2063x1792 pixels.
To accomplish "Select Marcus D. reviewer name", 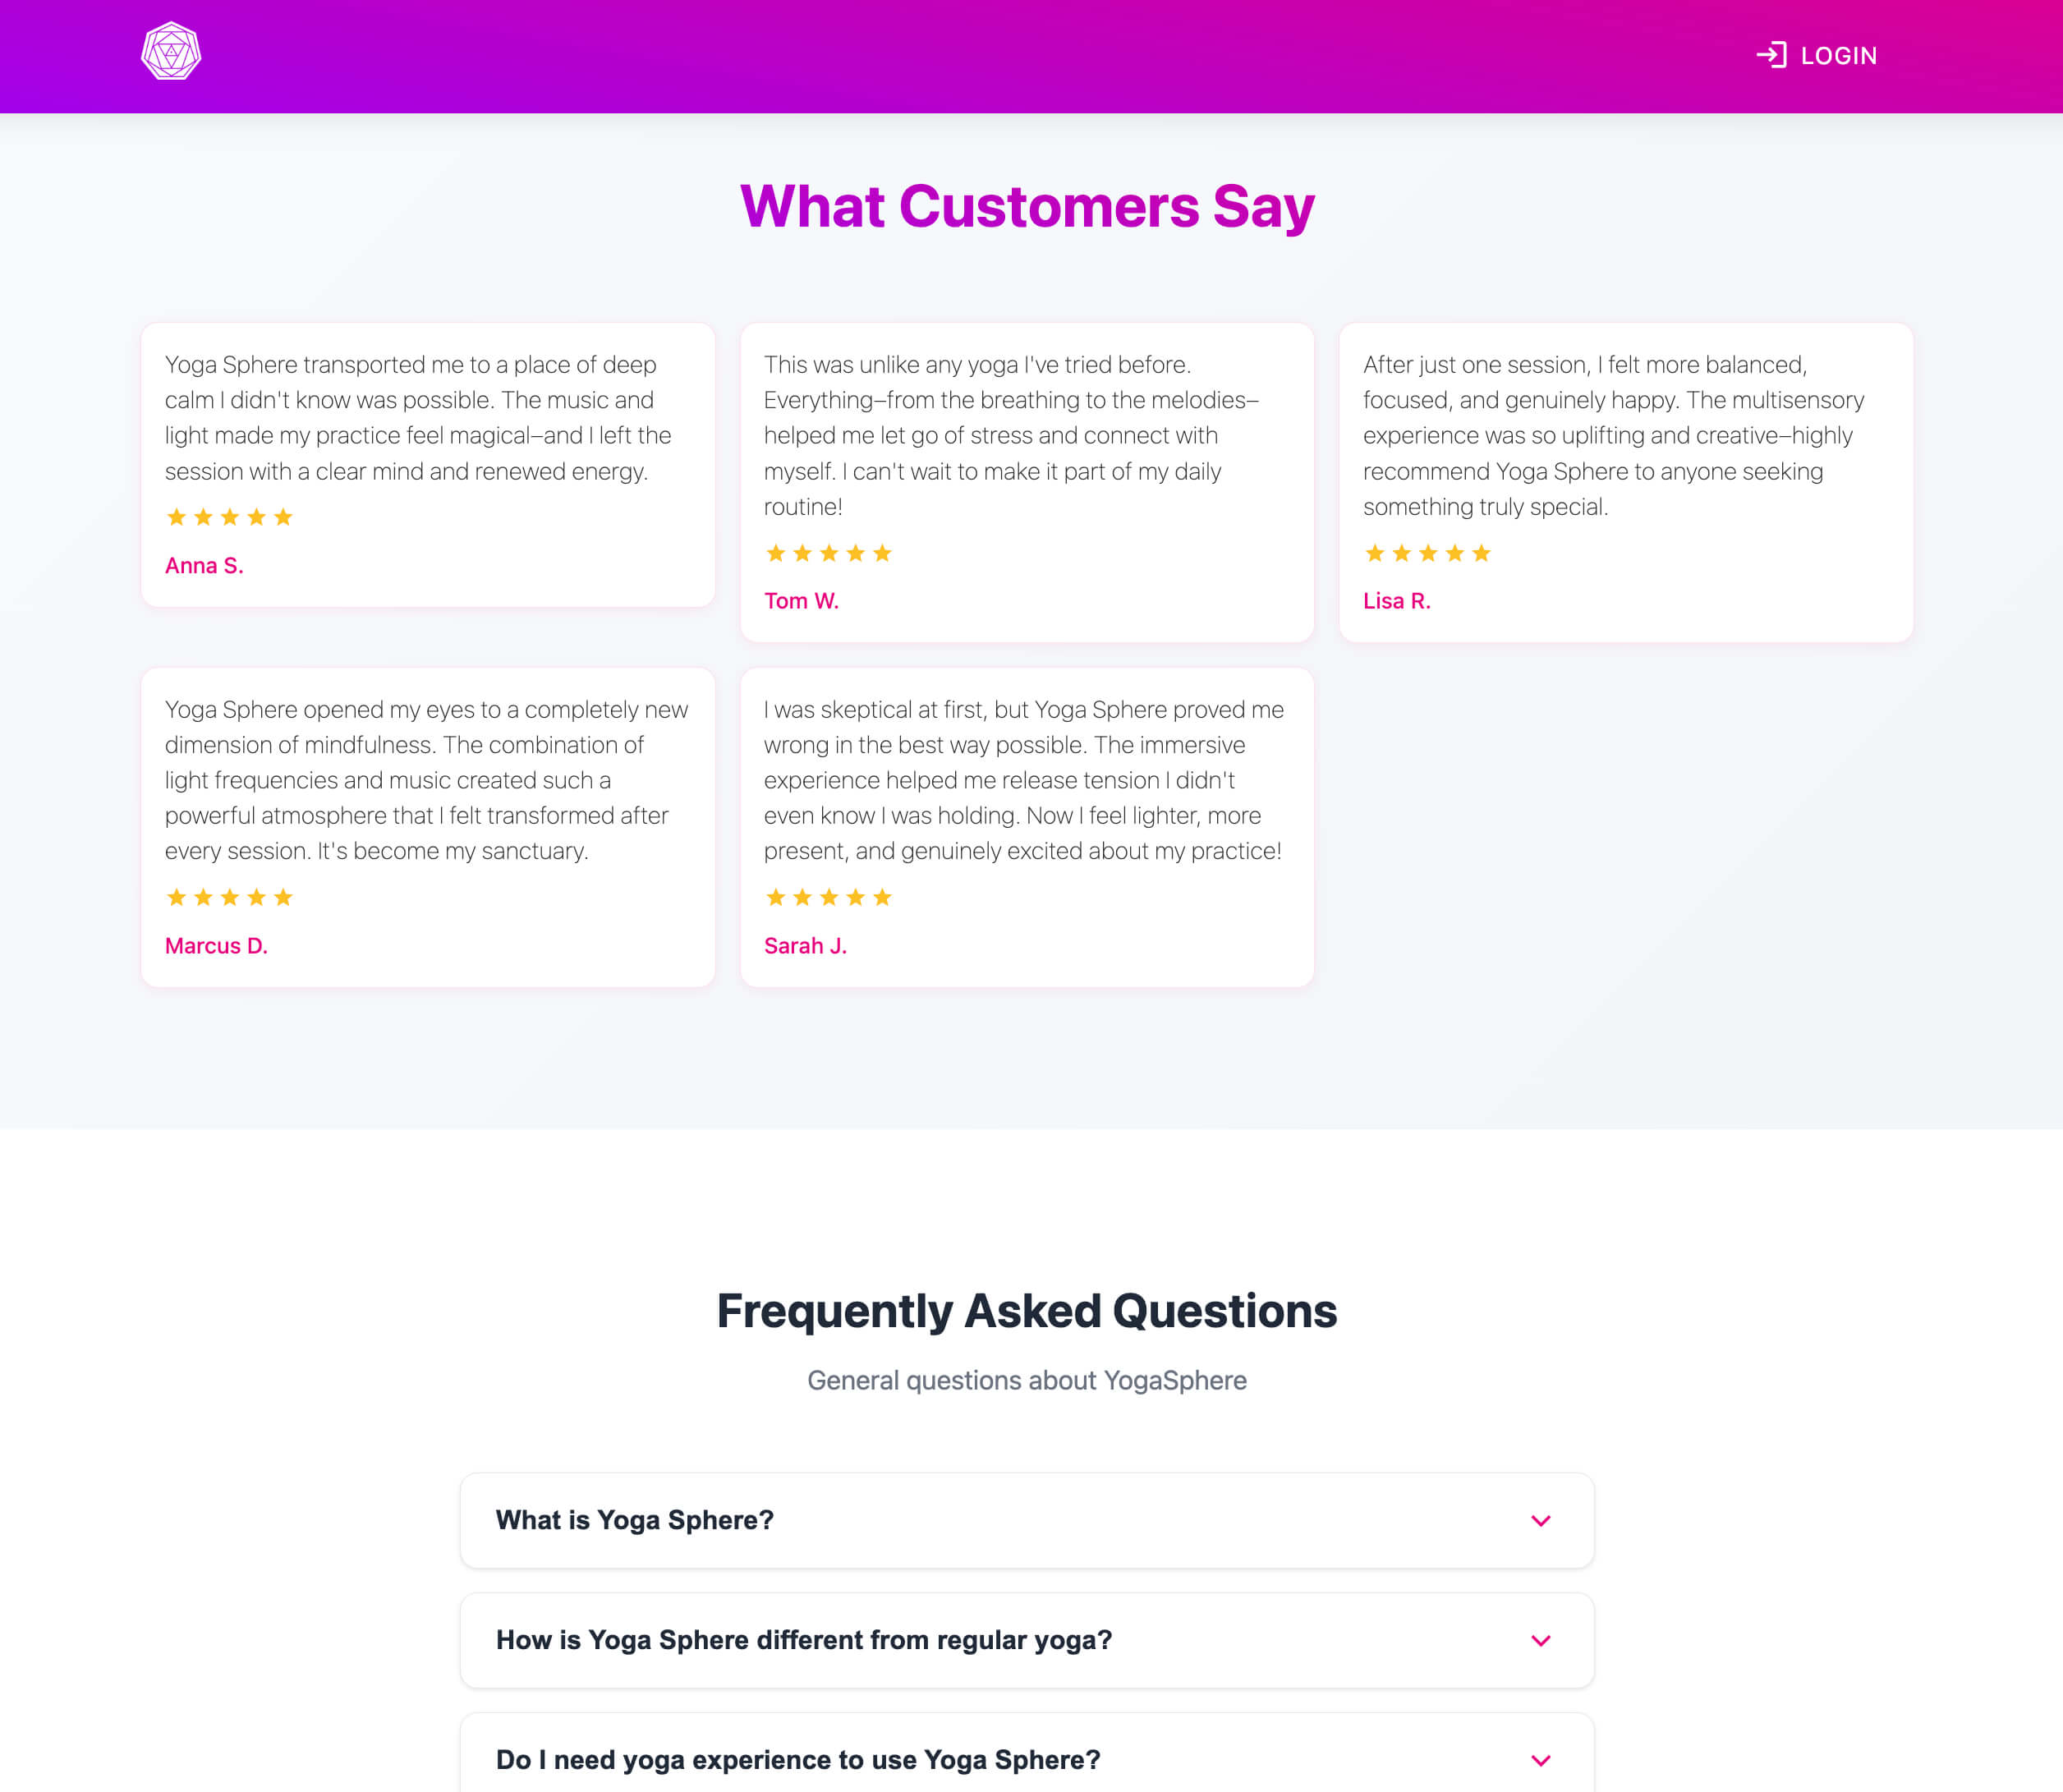I will coord(216,946).
